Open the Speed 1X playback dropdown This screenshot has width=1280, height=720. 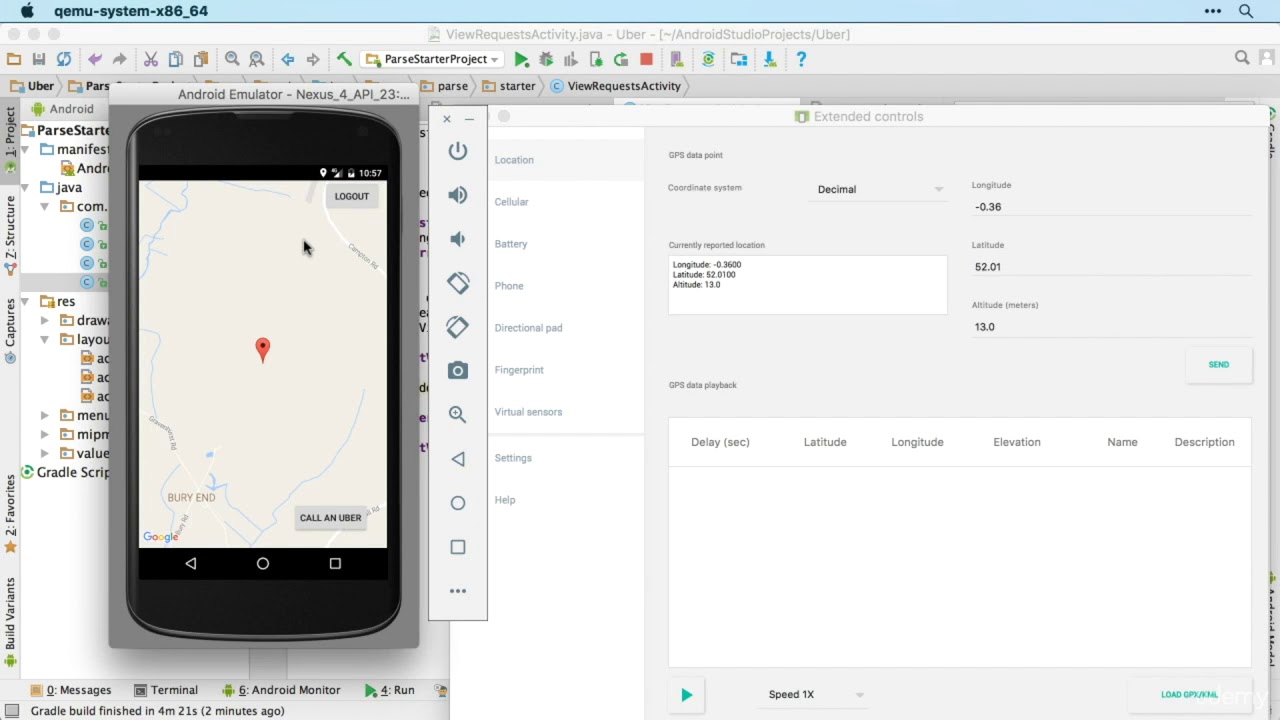[815, 694]
